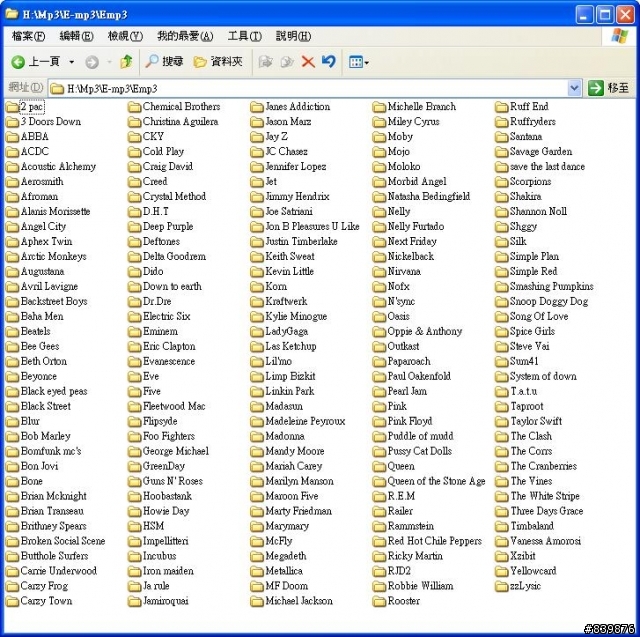
Task: Select the ABBA folder icon
Action: click(x=12, y=137)
